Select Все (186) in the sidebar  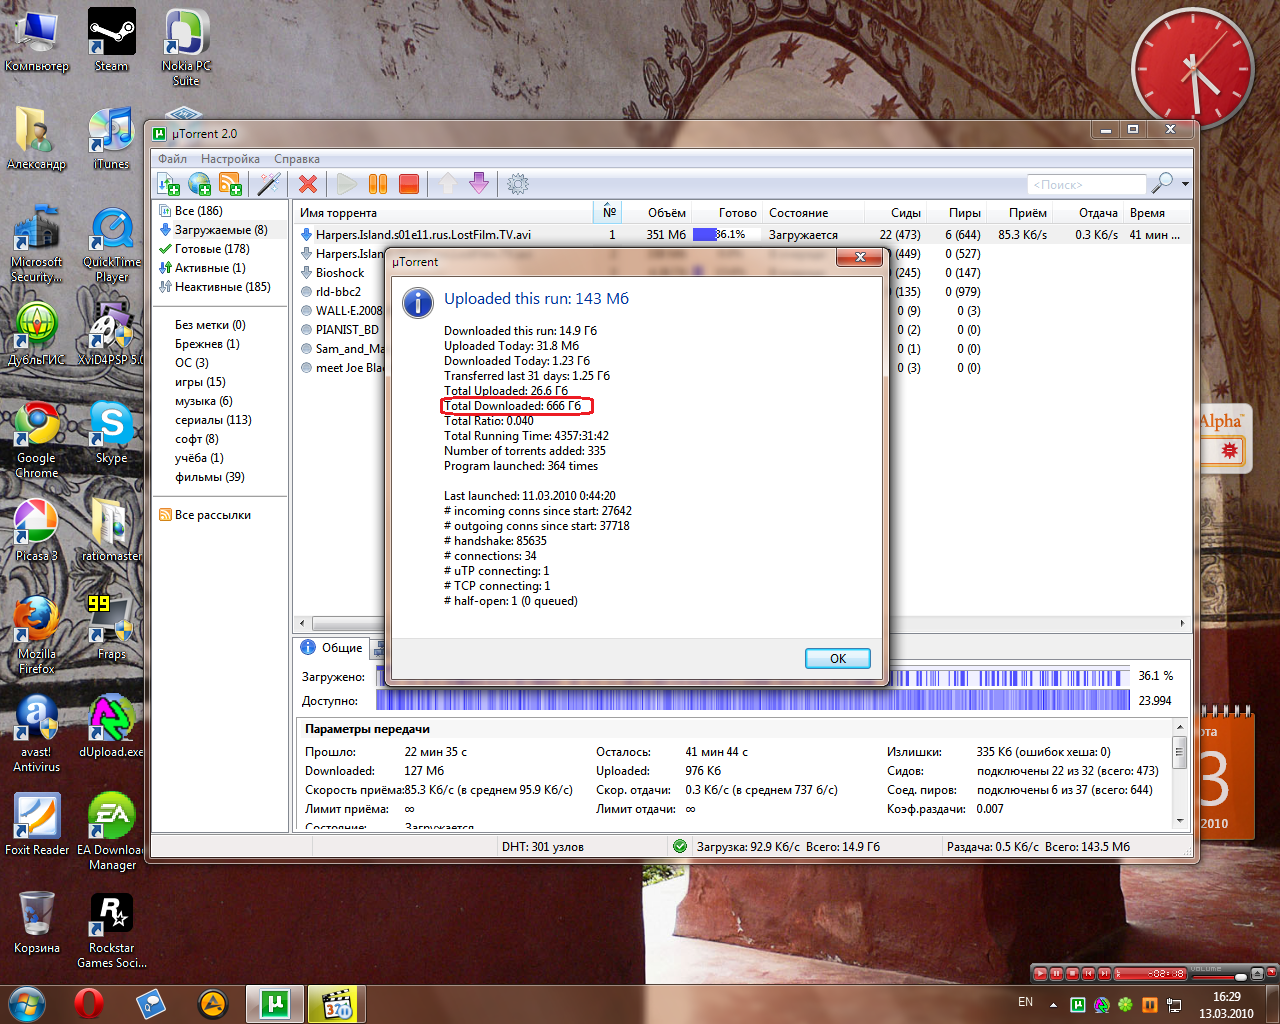click(198, 211)
